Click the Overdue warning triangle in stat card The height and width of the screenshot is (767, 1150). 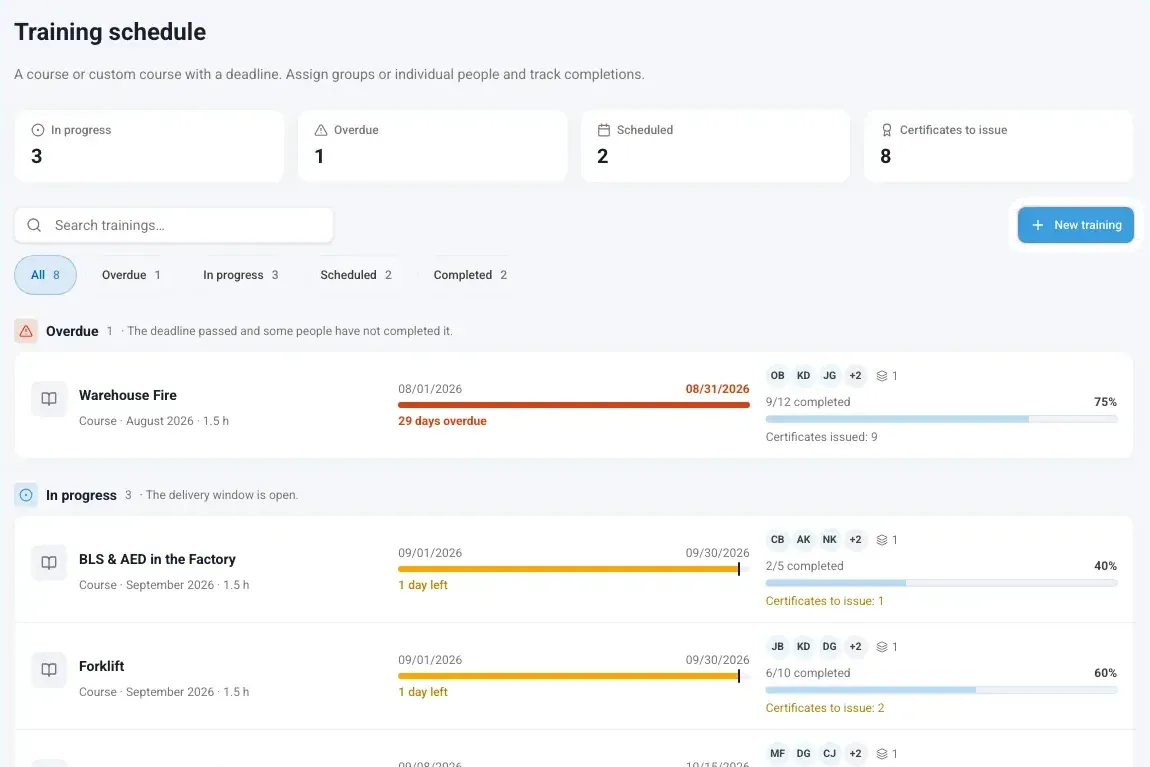(321, 130)
